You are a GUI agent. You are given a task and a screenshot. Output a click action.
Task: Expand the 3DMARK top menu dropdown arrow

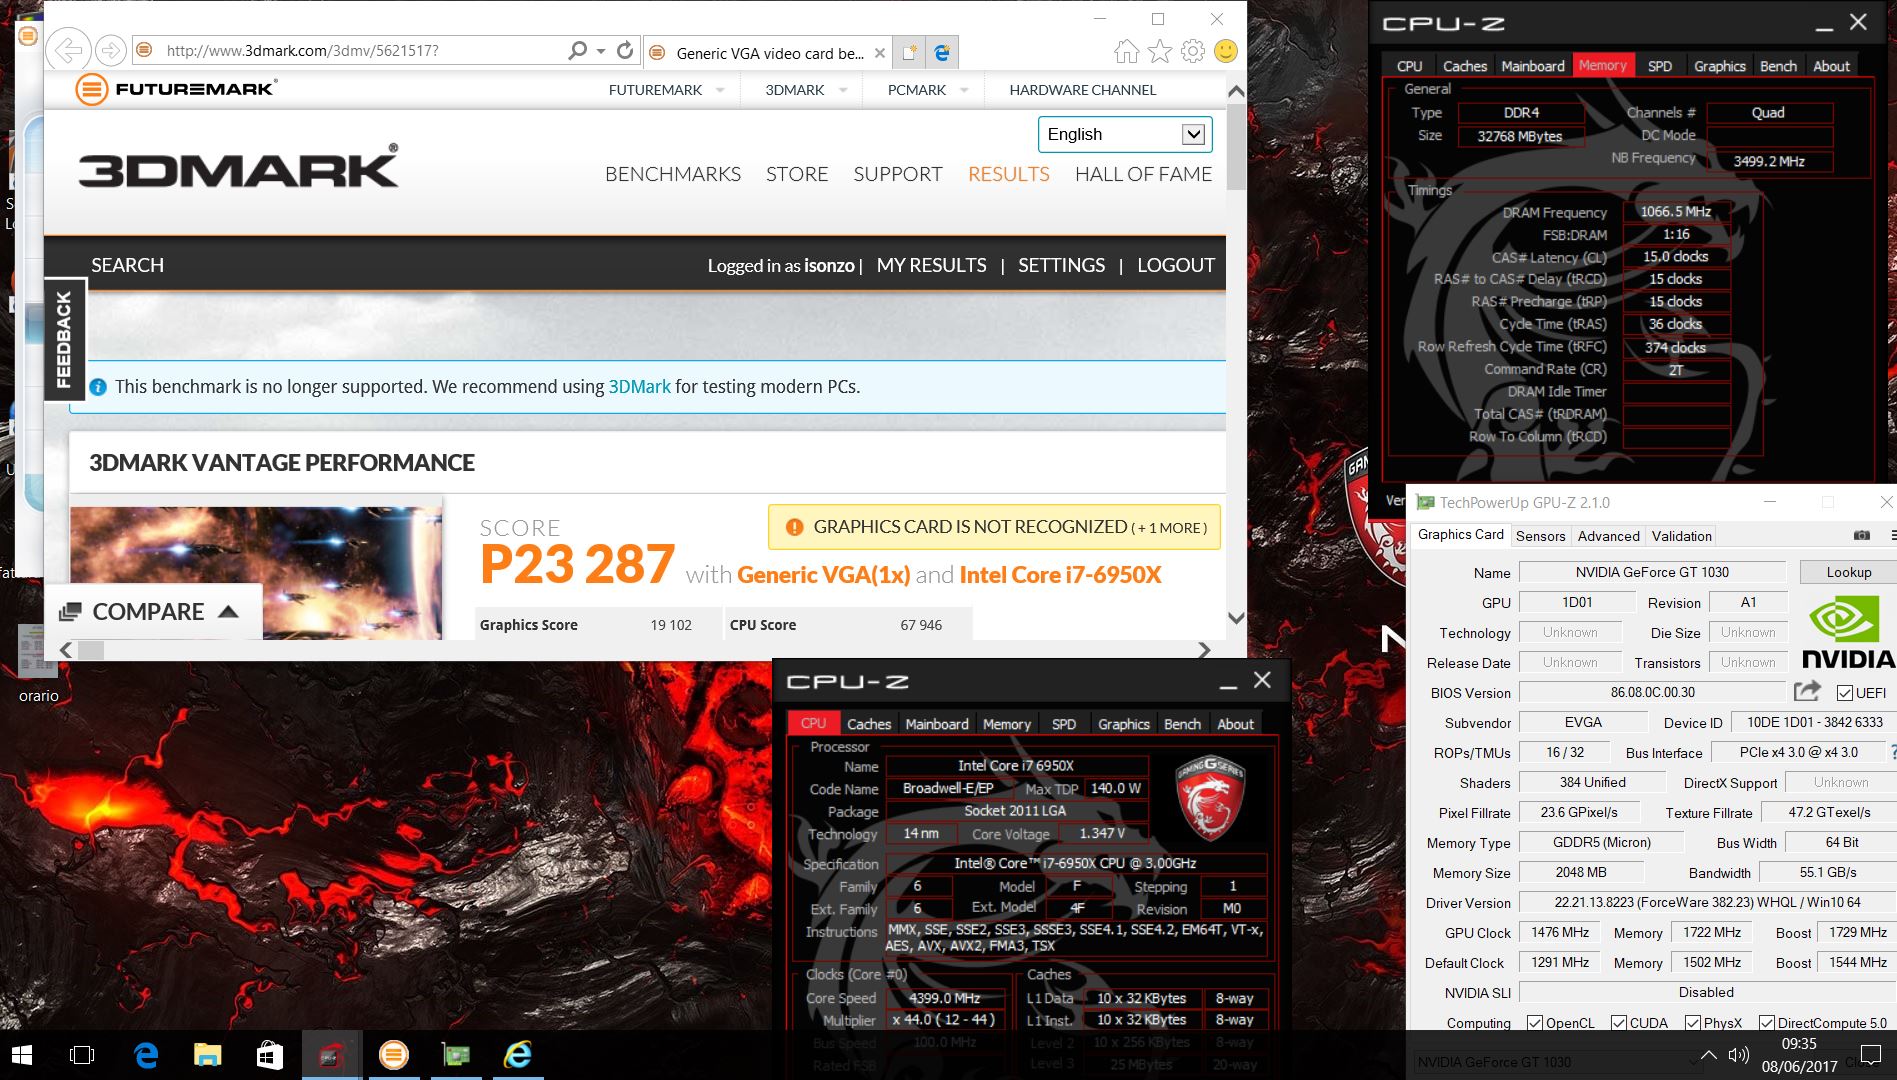click(843, 90)
